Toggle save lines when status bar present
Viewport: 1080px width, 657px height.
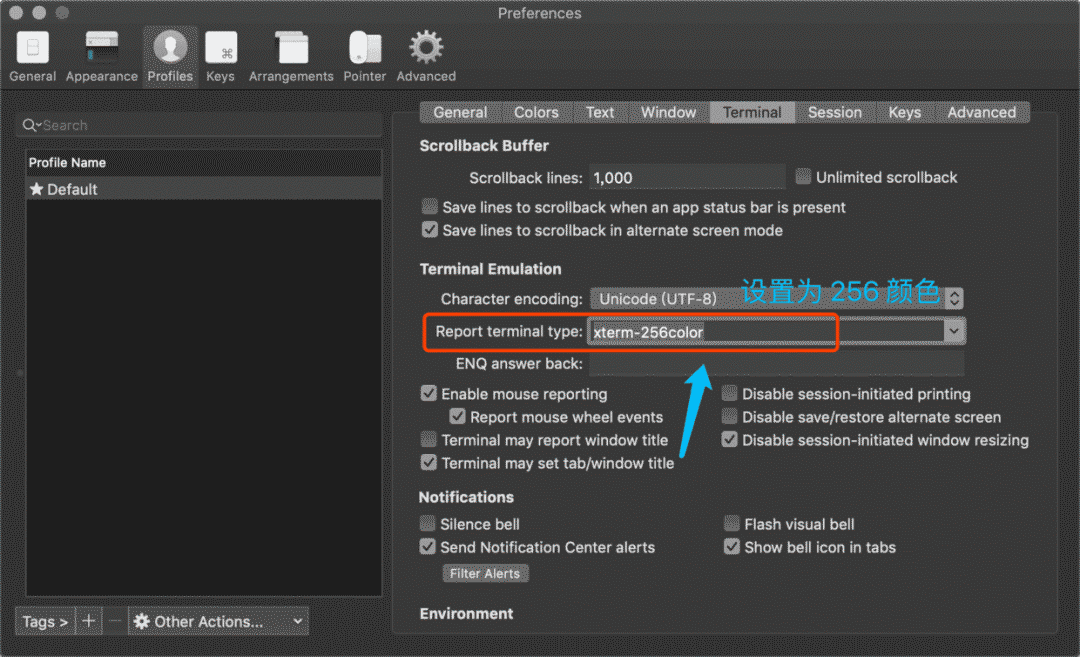tap(430, 207)
